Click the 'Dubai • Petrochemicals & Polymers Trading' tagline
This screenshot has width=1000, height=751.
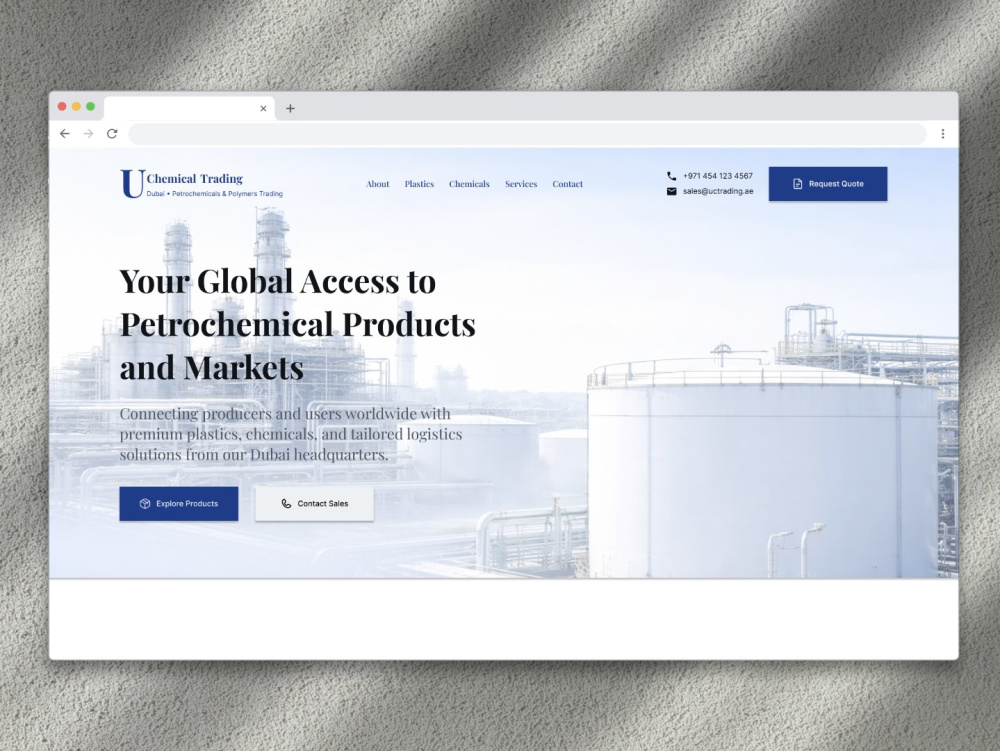(x=215, y=193)
